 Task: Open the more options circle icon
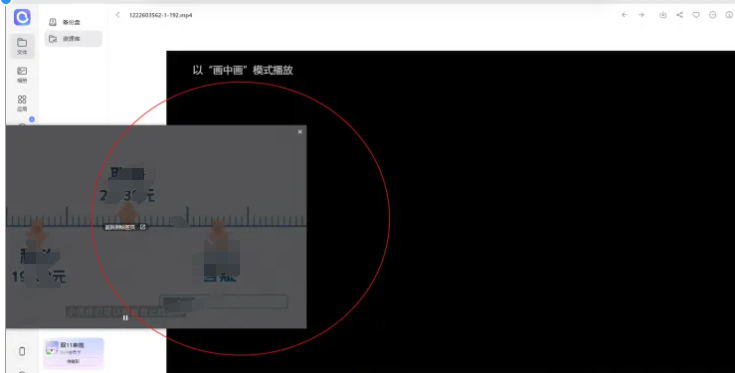pyautogui.click(x=712, y=15)
